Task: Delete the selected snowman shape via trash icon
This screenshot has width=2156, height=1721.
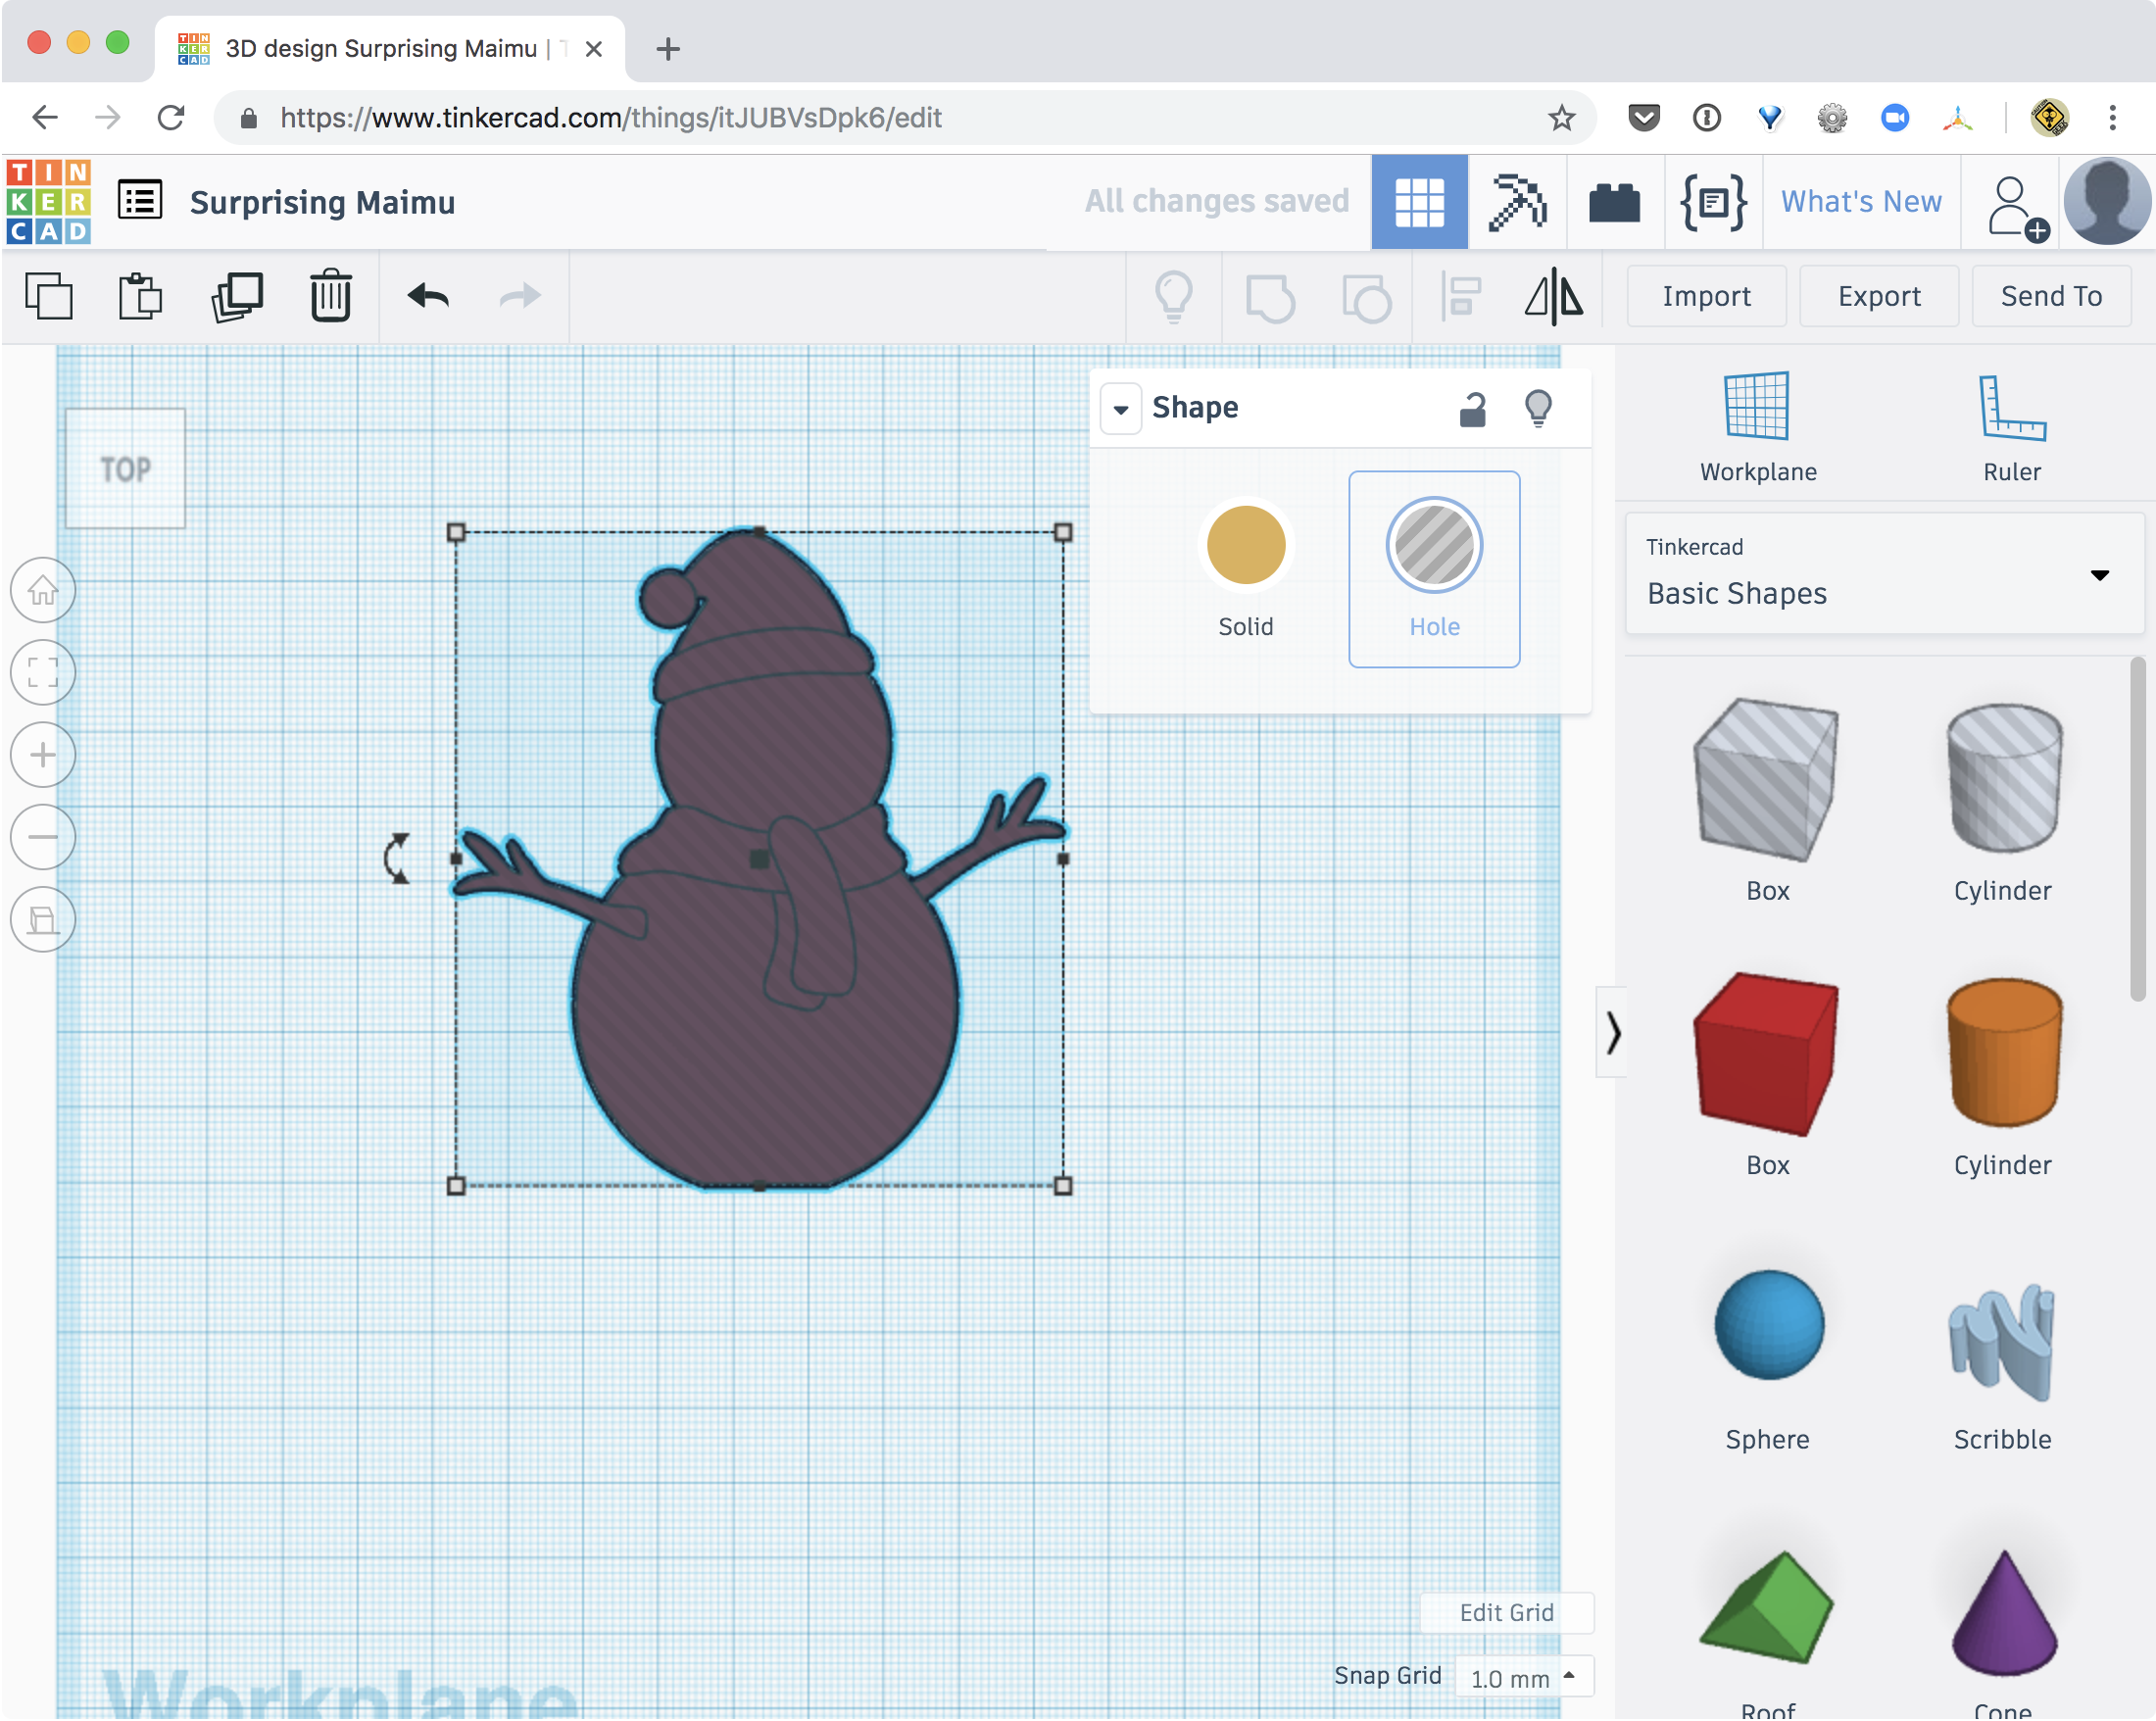Action: coord(330,295)
